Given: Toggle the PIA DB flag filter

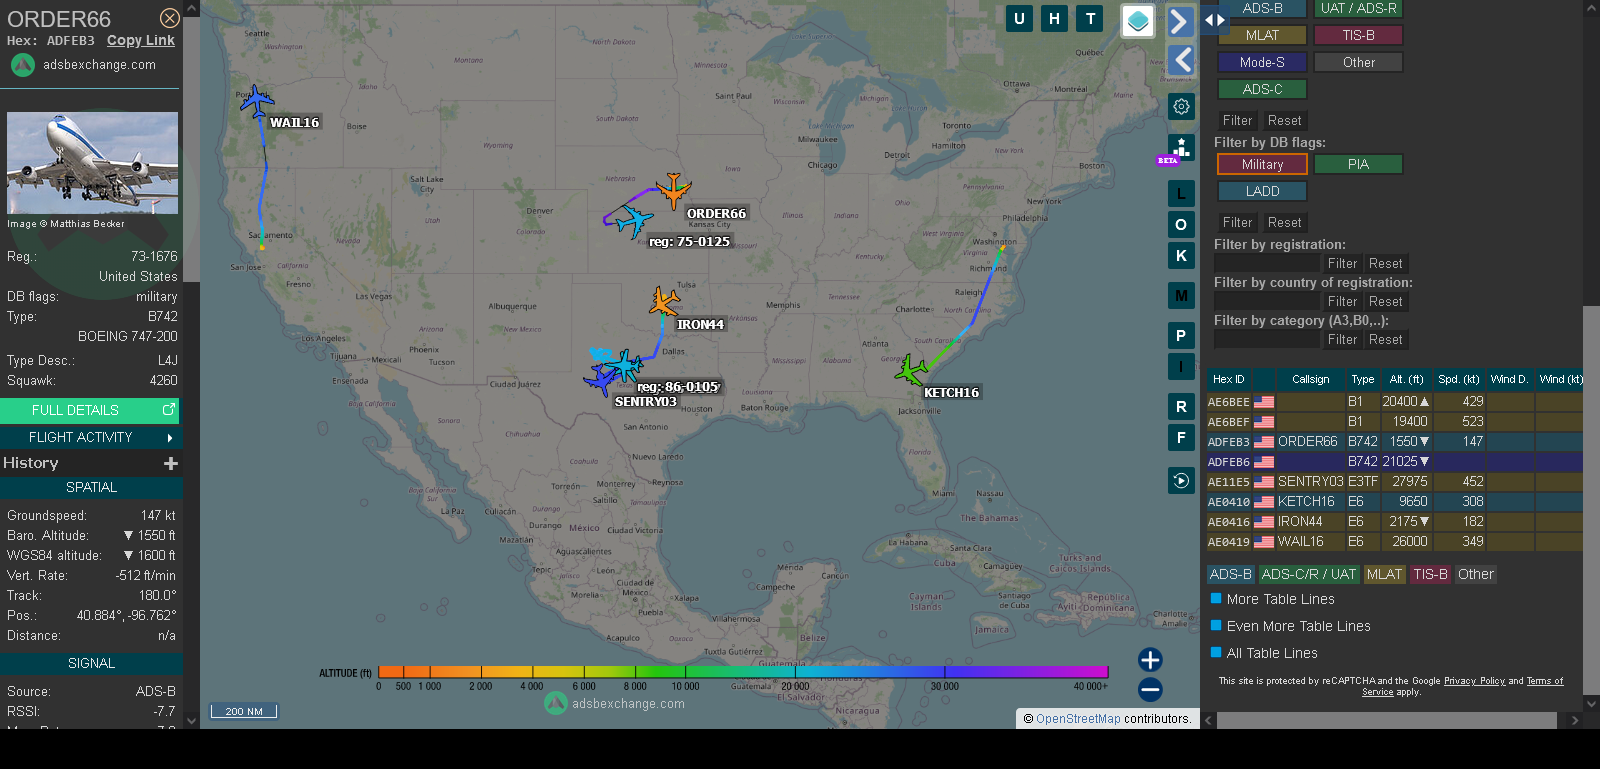Looking at the screenshot, I should point(1358,164).
